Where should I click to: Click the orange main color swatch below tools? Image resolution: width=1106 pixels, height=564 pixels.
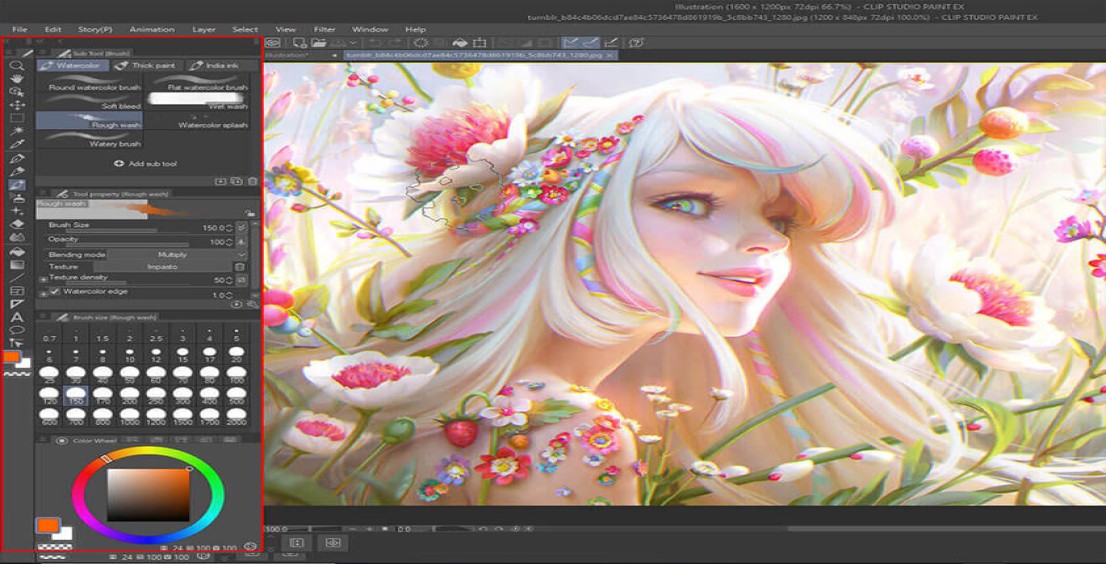11,357
